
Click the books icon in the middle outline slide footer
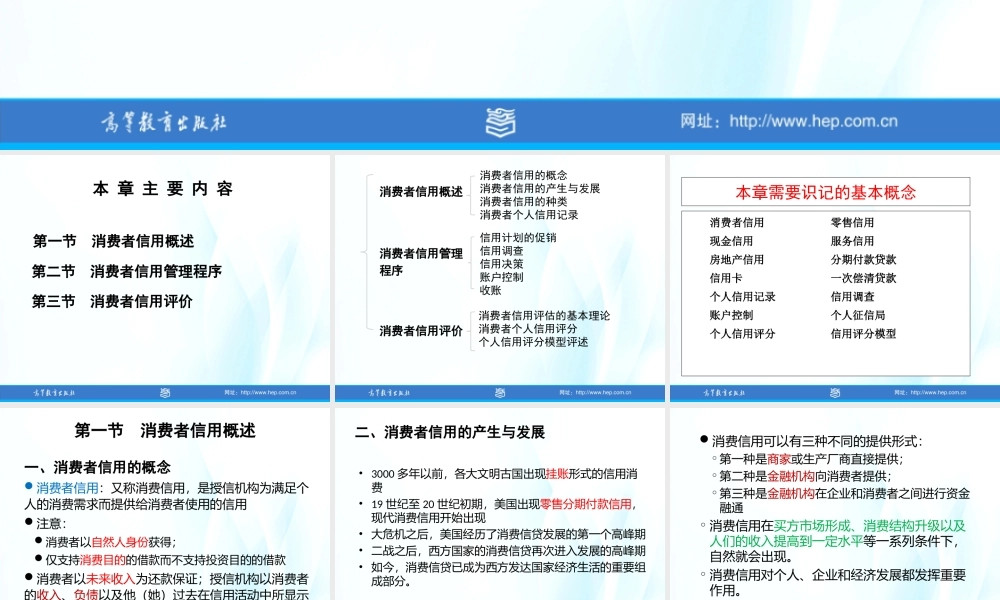[x=502, y=393]
